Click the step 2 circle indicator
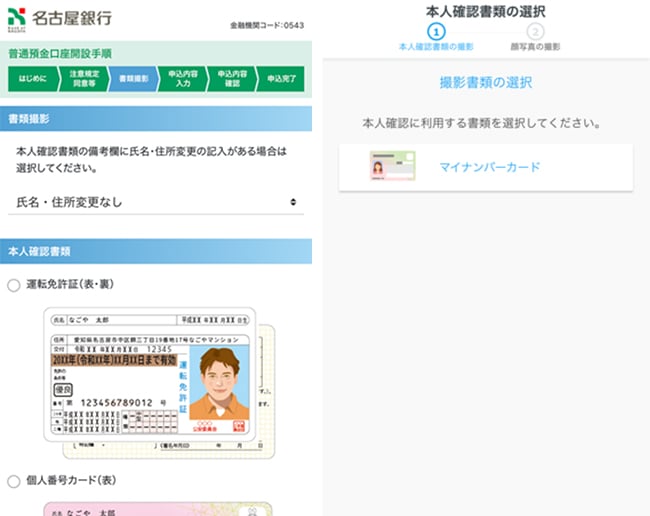 tap(535, 31)
